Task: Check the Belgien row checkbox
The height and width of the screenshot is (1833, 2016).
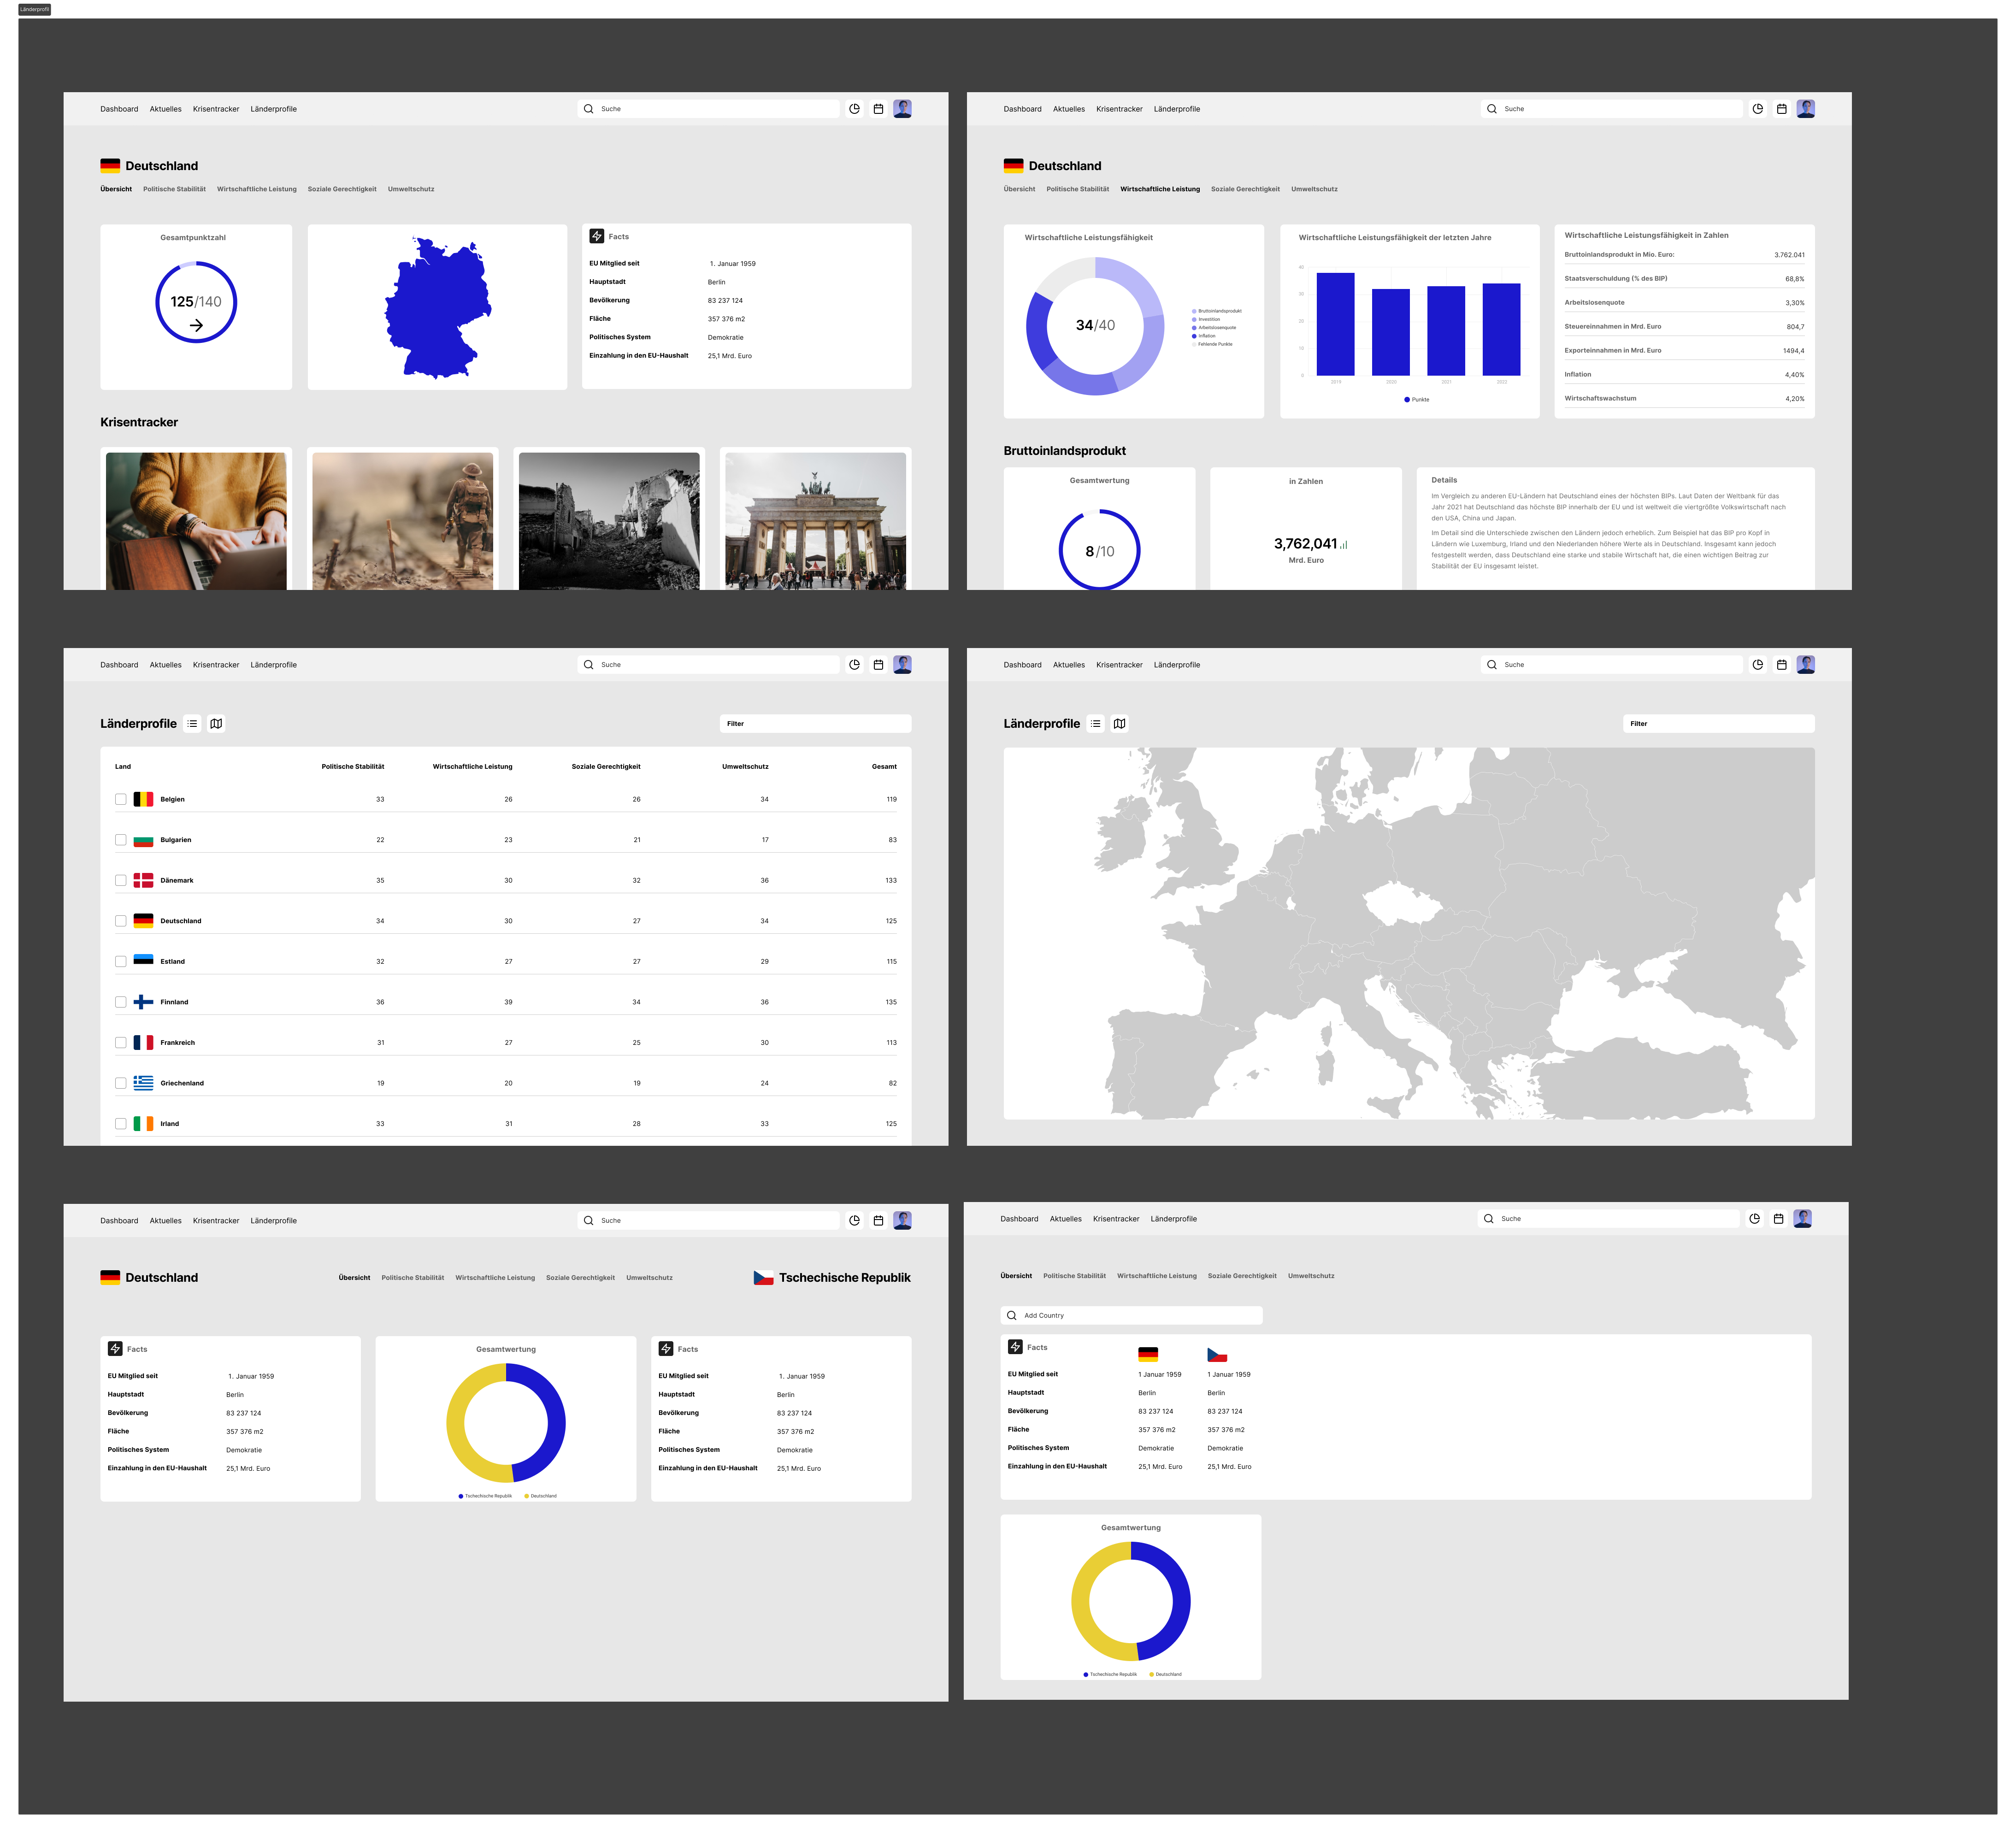Action: (121, 799)
